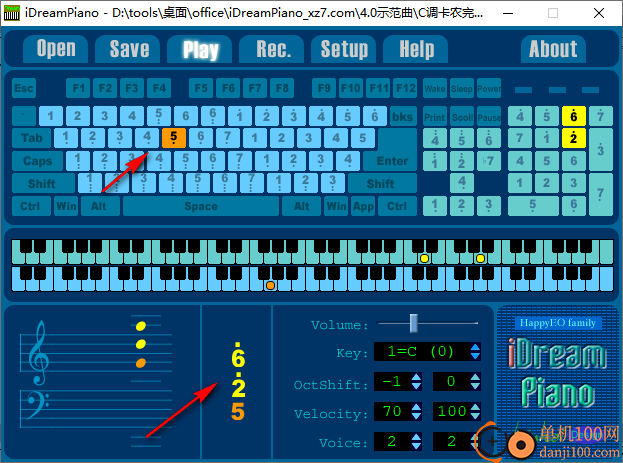Click the bks backspace virtual key
This screenshot has height=463, width=623.
403,116
